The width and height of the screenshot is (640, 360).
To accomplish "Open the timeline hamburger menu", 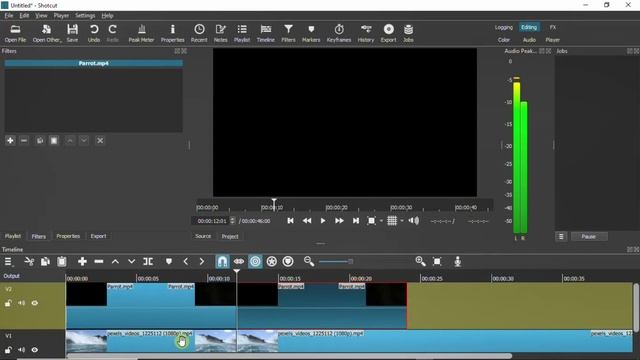I will (x=8, y=262).
